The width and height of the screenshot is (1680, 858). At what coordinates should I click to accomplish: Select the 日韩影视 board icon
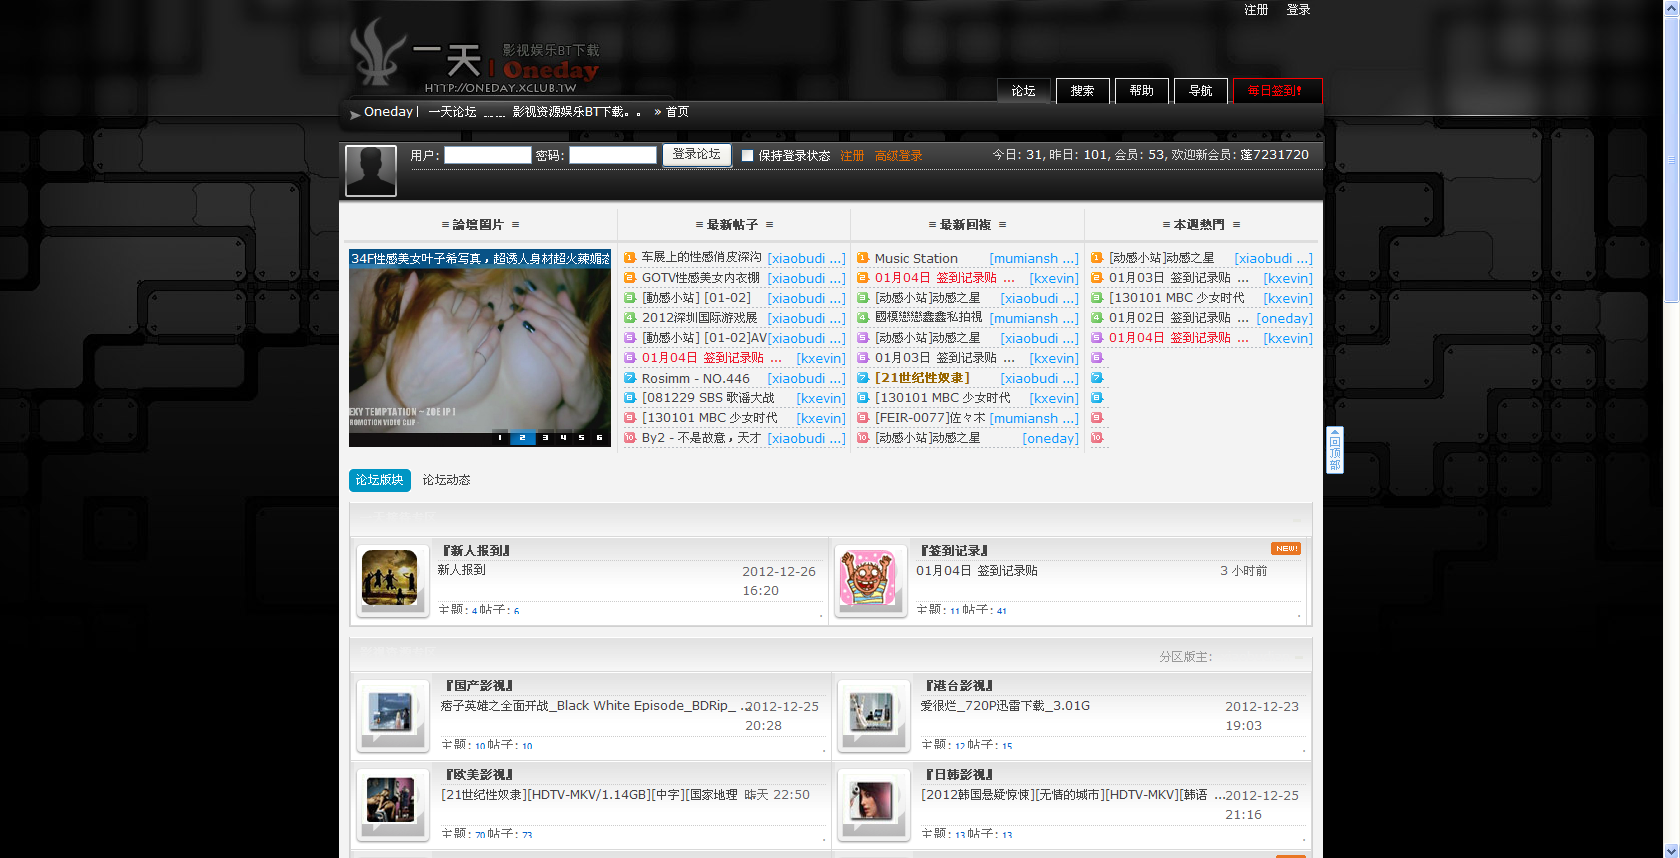[871, 802]
